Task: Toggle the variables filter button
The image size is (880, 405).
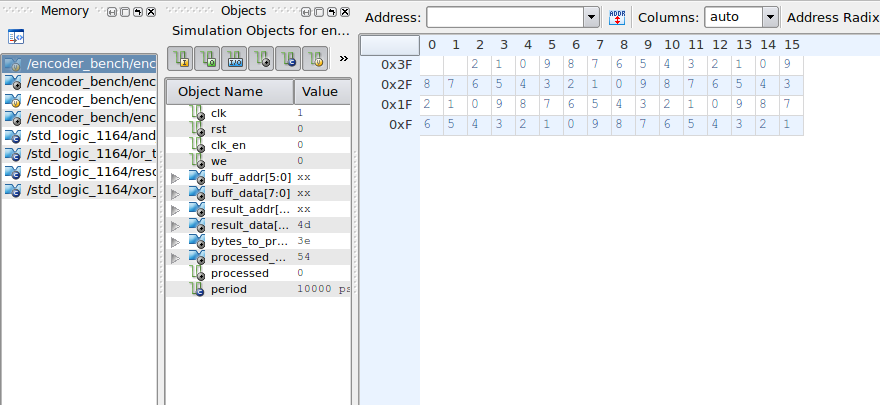Action: tap(315, 58)
